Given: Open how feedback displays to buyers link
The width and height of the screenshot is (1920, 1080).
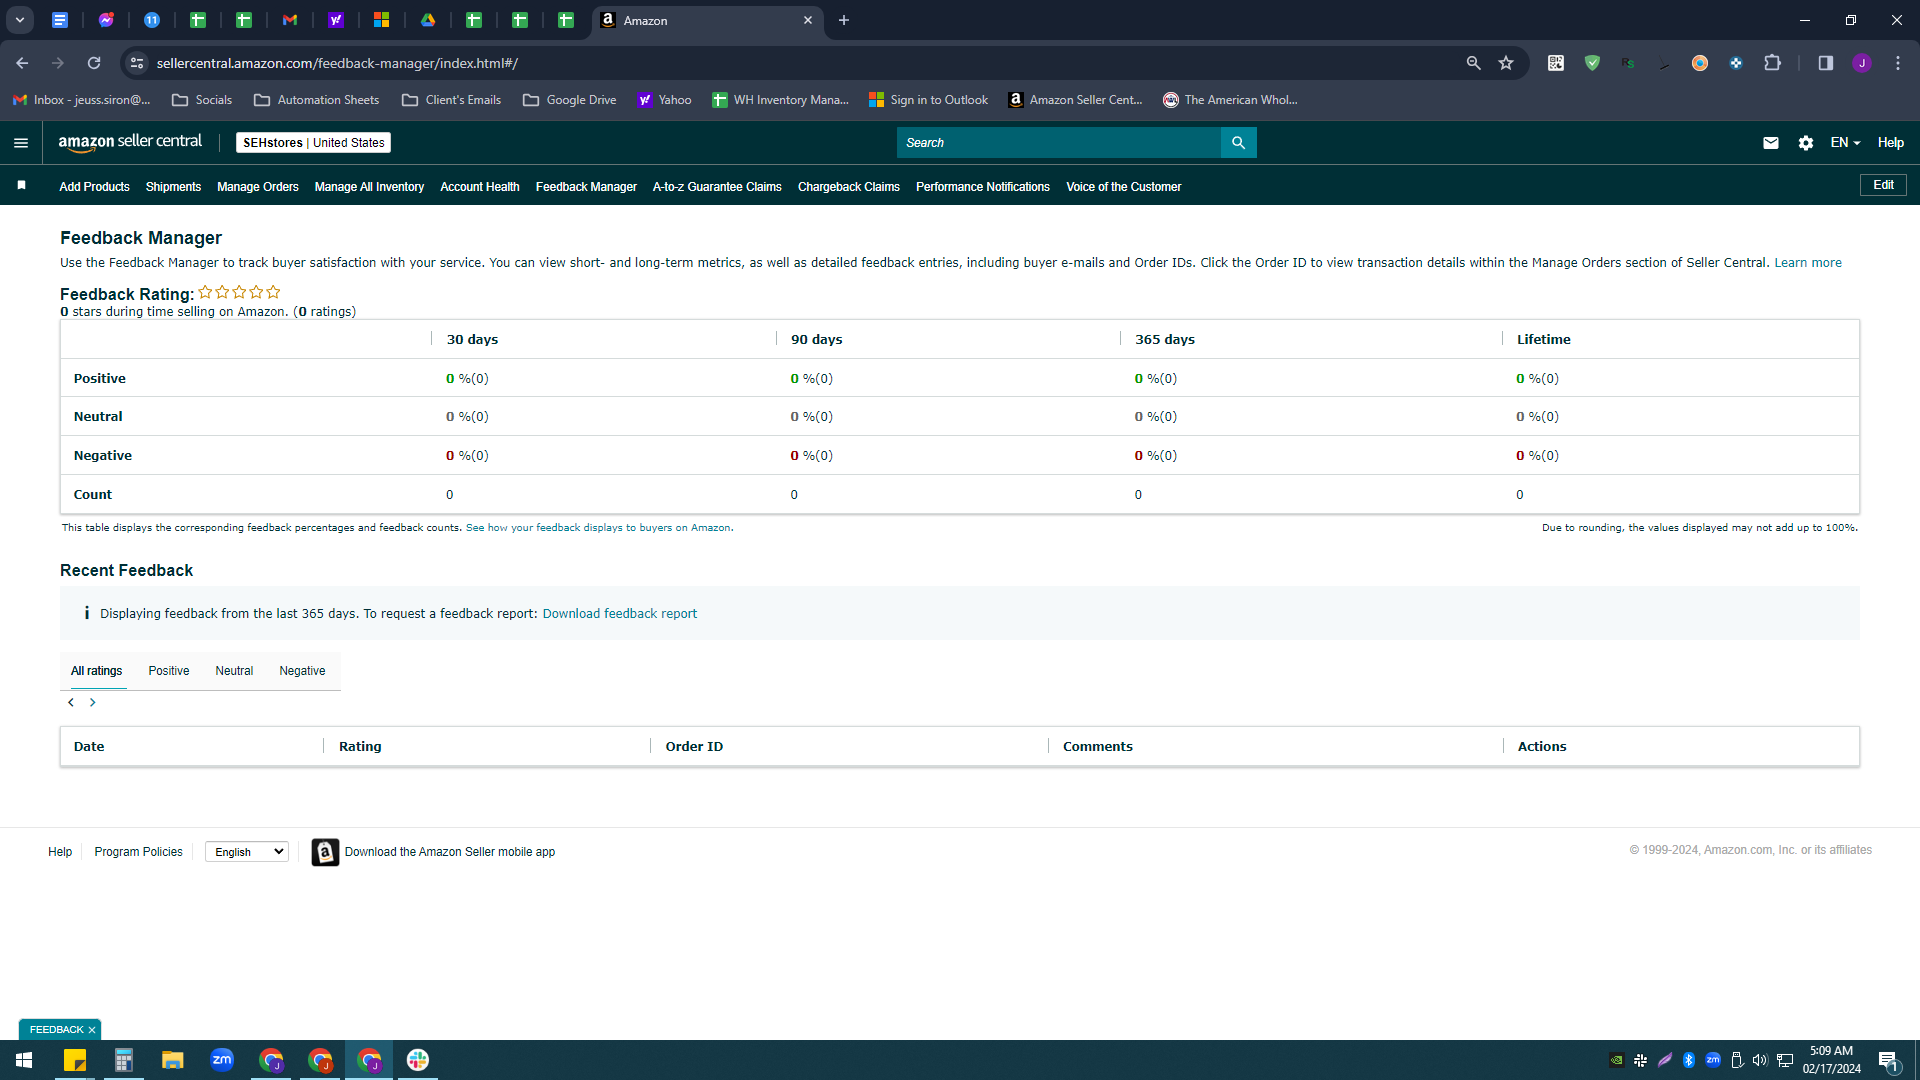Looking at the screenshot, I should click(598, 528).
